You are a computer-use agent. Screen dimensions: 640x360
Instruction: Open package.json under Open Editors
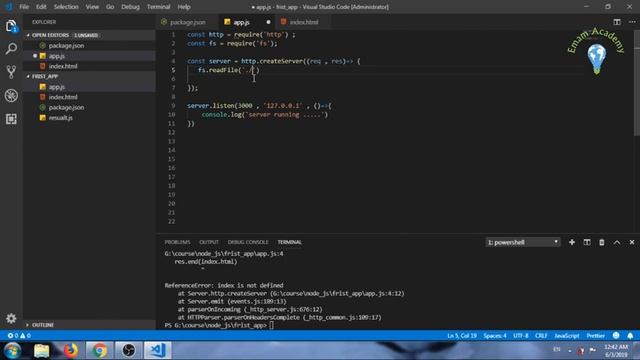[x=89, y=46]
